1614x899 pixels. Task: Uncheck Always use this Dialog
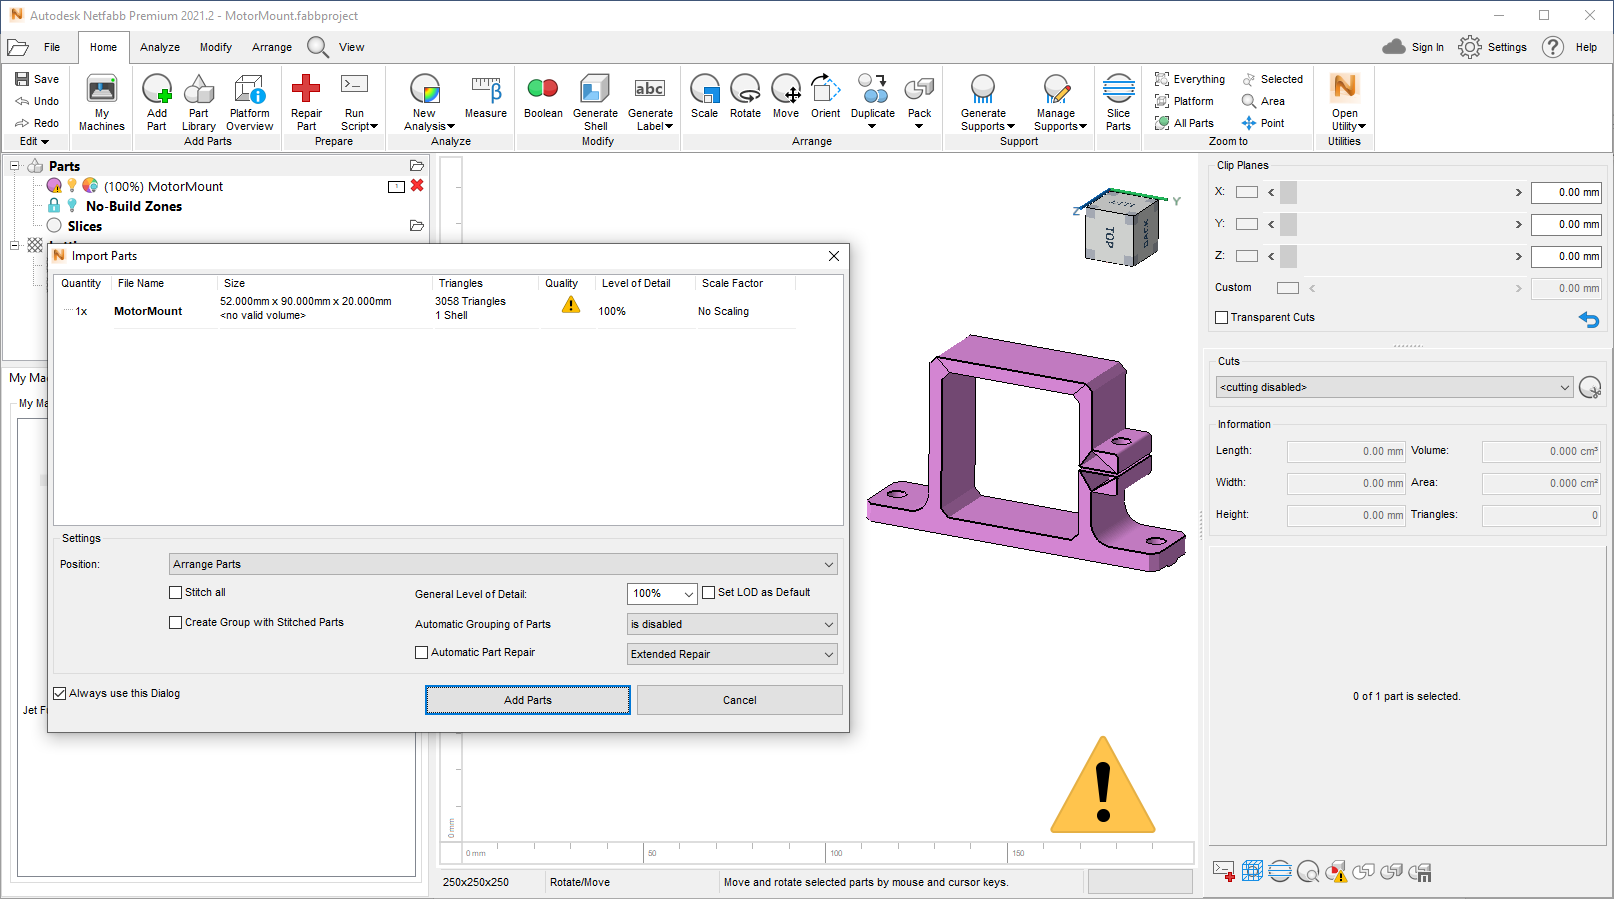[x=60, y=693]
